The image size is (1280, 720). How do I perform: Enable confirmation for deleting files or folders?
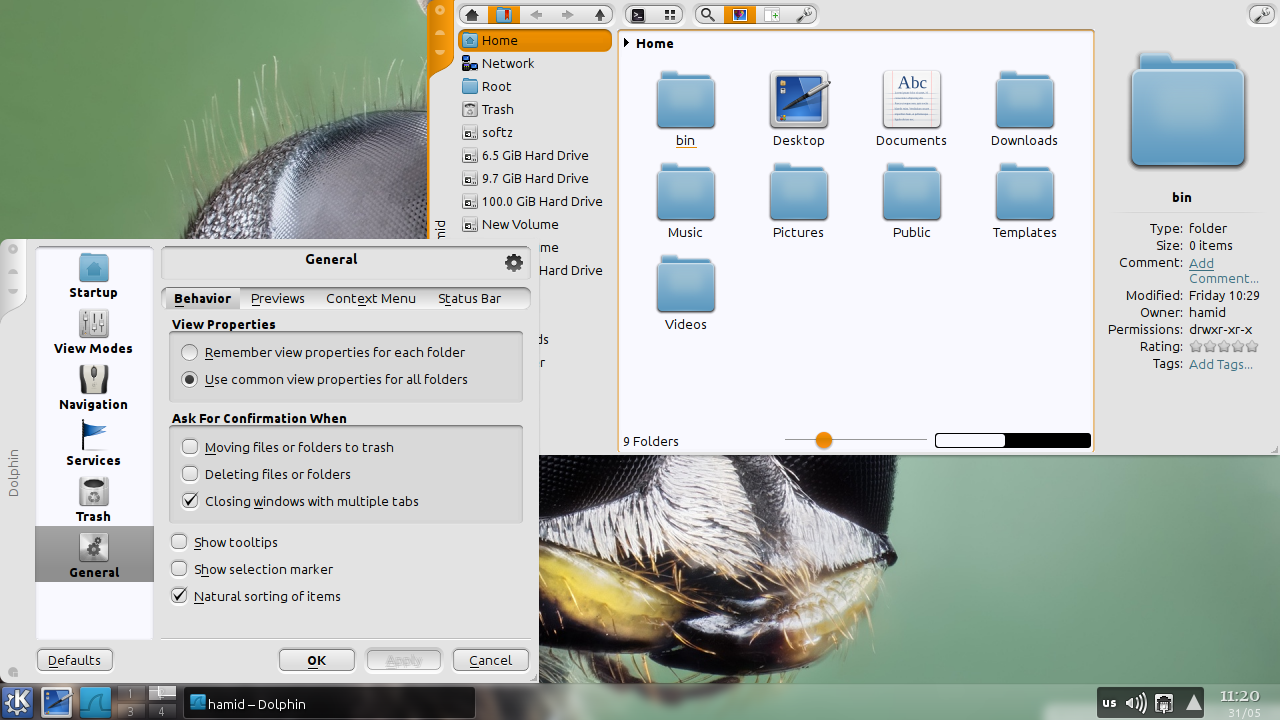[x=190, y=474]
